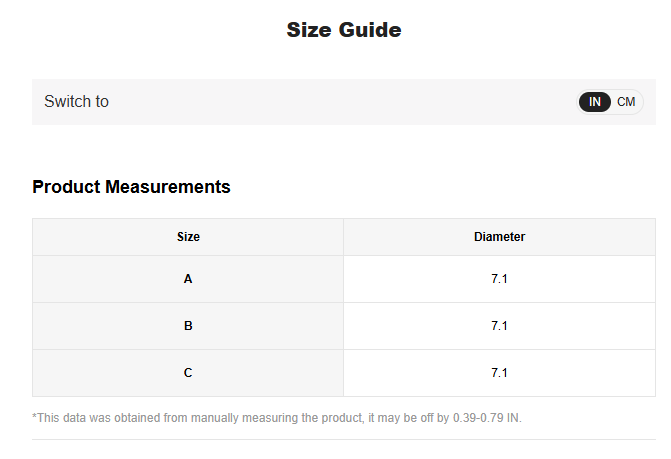Image resolution: width=671 pixels, height=459 pixels.
Task: Click the Size Guide page title
Action: (343, 30)
